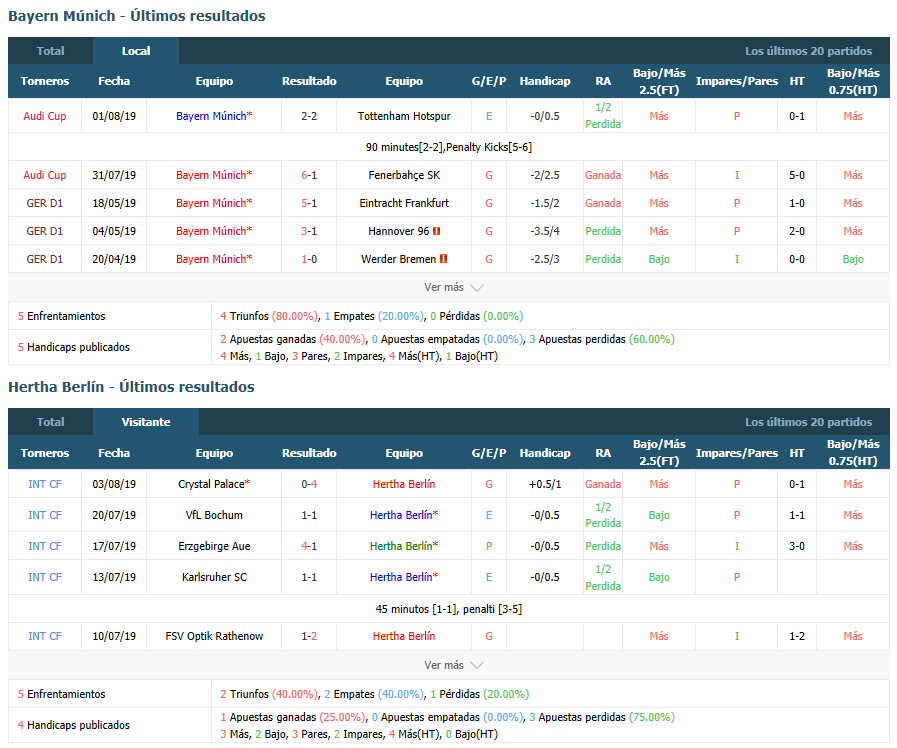897x748 pixels.
Task: Click Hertha Berlín - Últimos resultados heading
Action: coord(131,387)
